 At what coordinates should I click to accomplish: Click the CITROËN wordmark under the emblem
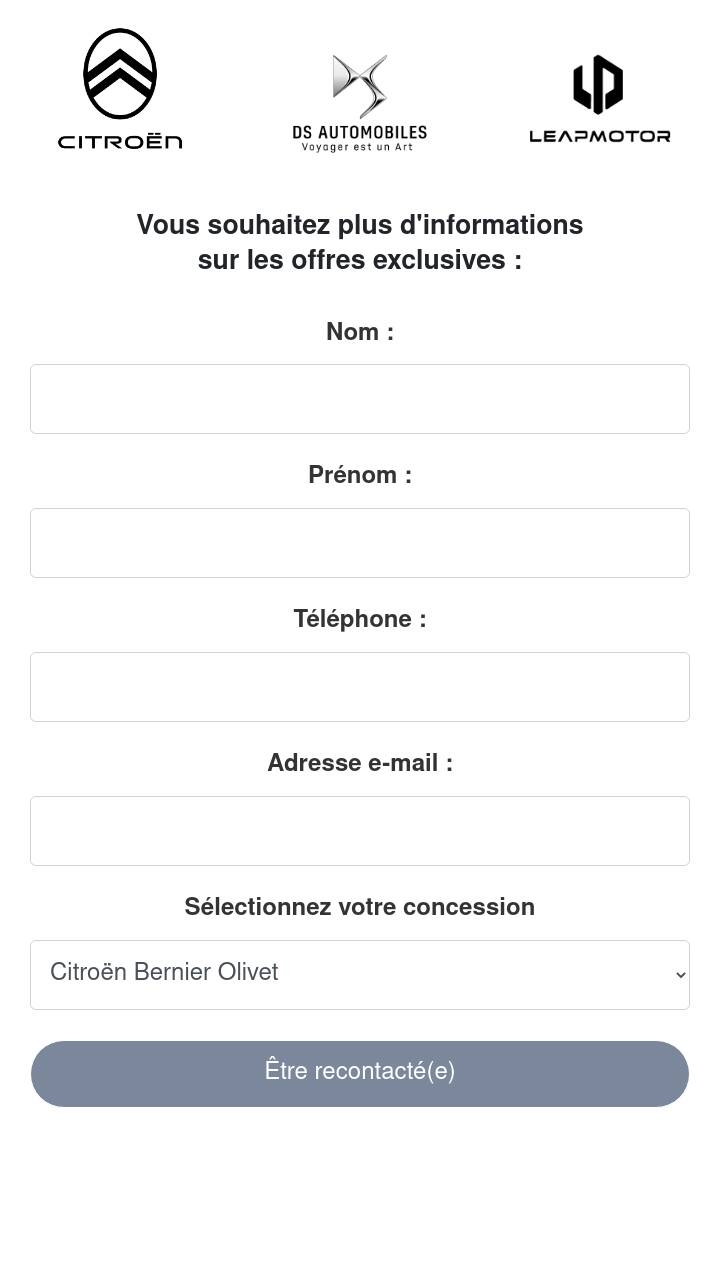[x=120, y=142]
